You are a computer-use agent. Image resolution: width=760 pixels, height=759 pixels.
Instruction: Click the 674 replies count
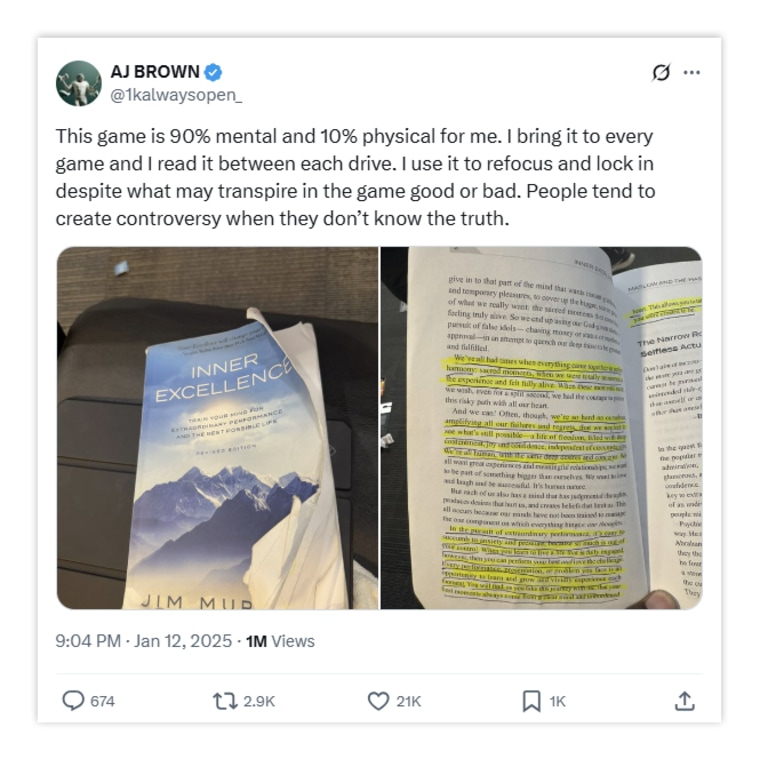tap(103, 701)
